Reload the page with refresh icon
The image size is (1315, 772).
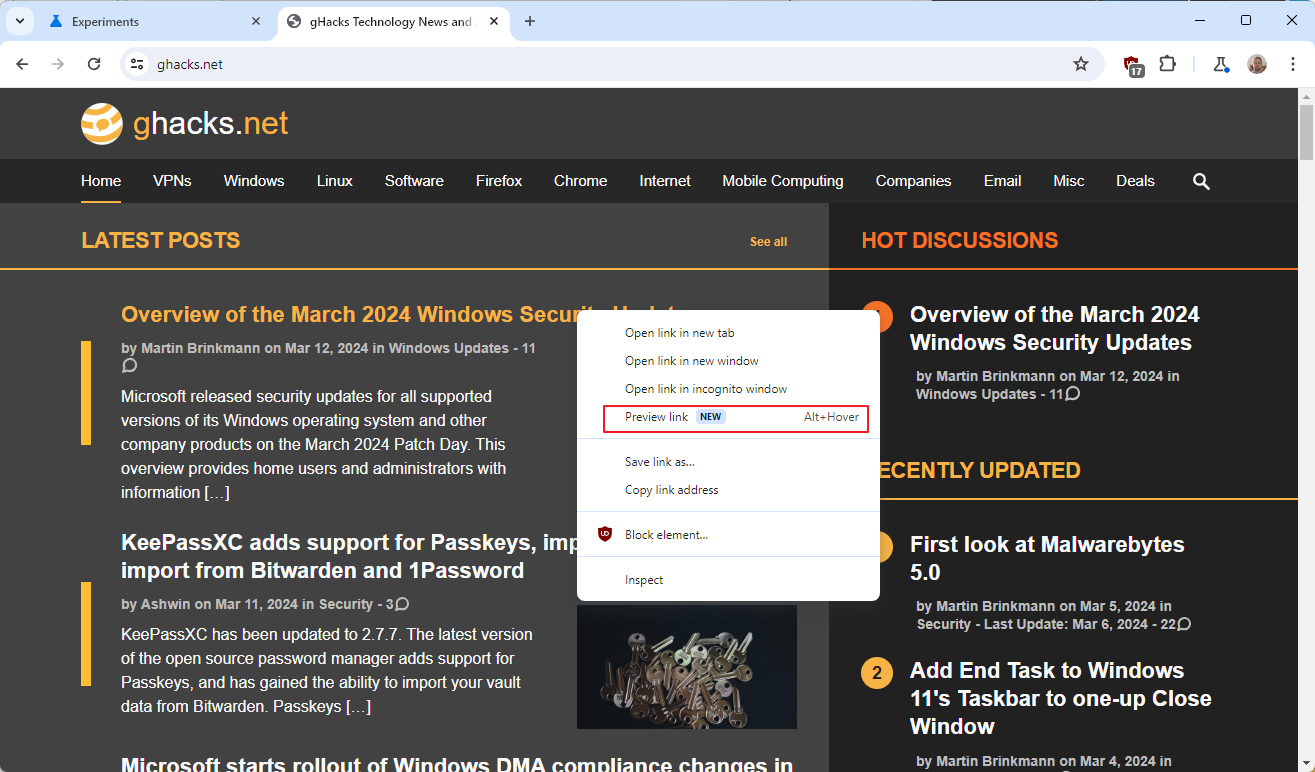pos(94,64)
